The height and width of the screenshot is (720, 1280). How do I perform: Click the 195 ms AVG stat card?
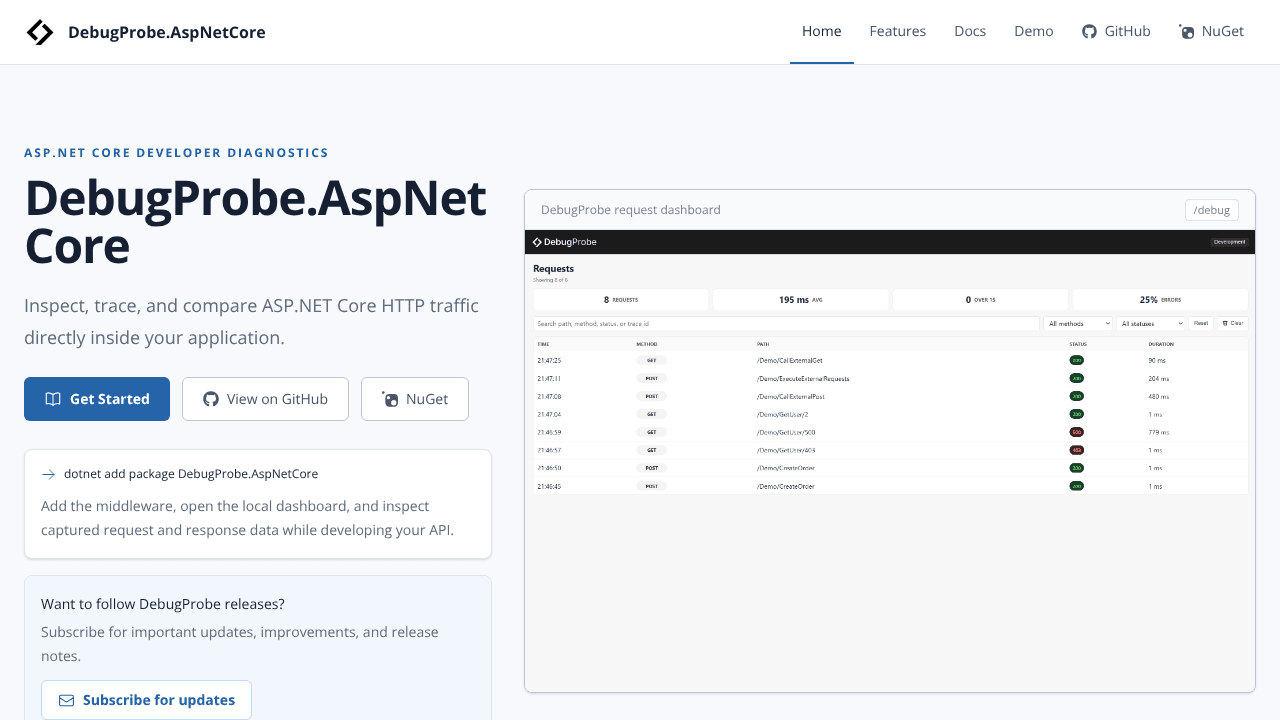[800, 299]
